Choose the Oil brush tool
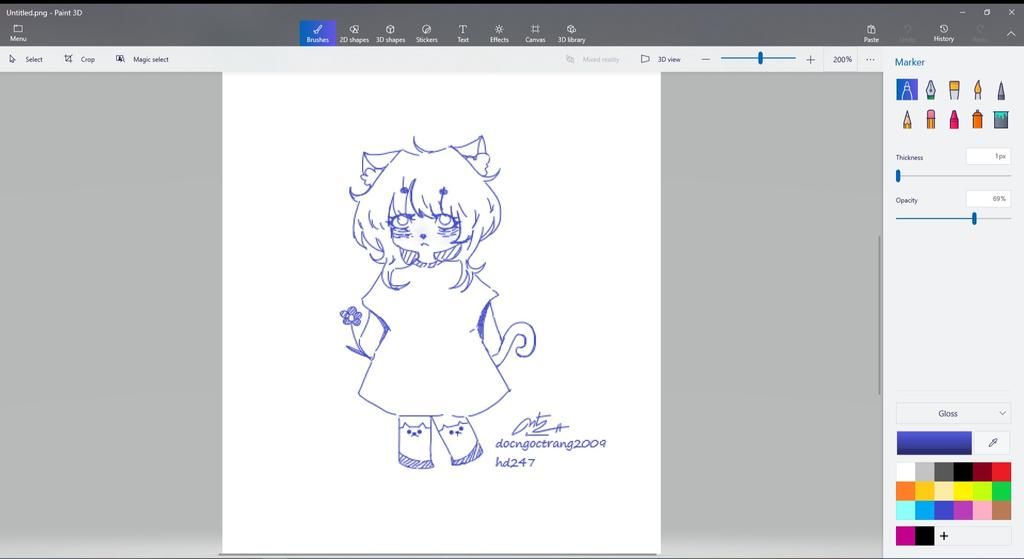1024x559 pixels. coord(953,89)
